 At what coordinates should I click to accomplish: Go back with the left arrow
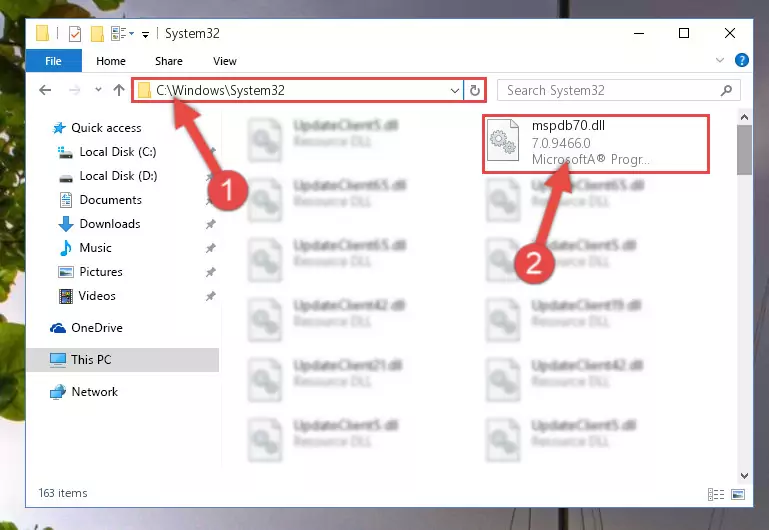[x=45, y=90]
